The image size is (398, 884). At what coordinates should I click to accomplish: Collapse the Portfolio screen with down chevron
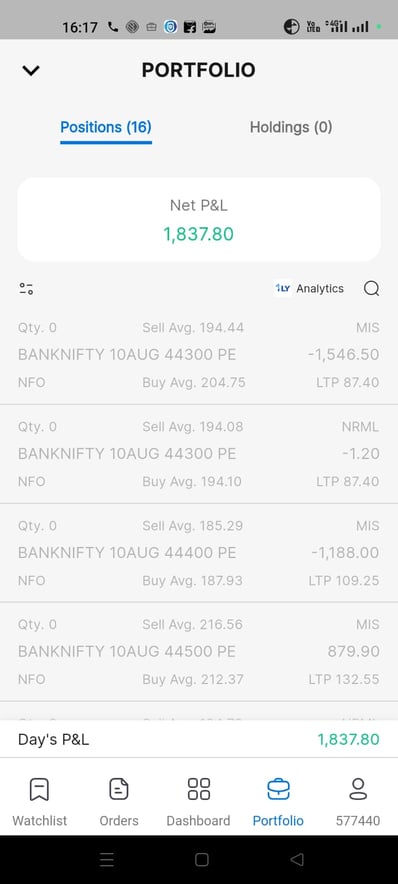tap(31, 70)
